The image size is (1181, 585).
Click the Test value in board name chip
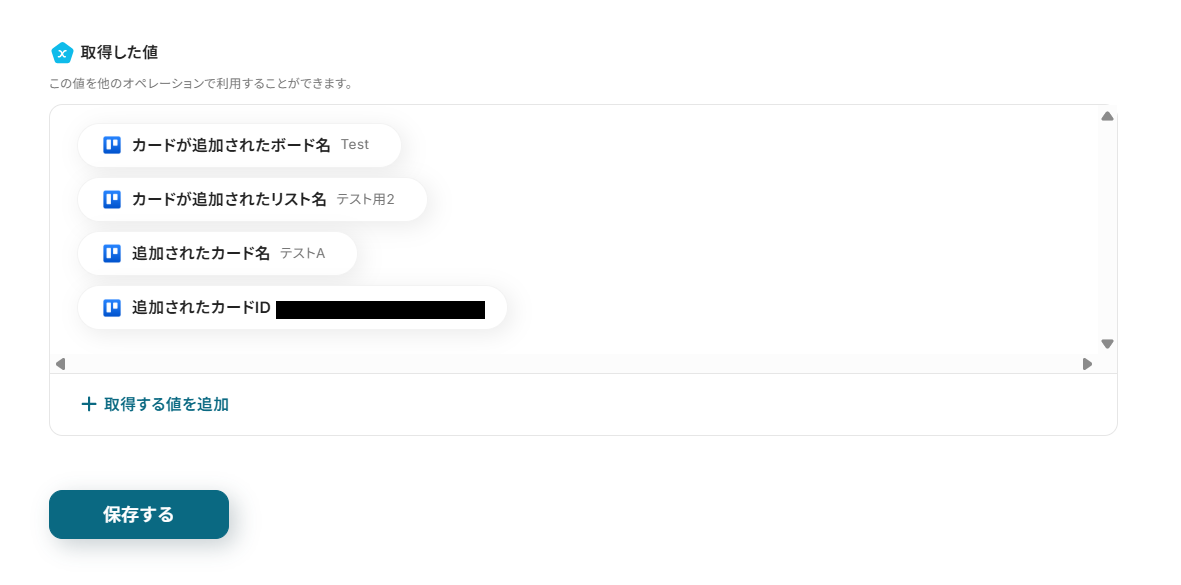pyautogui.click(x=355, y=145)
